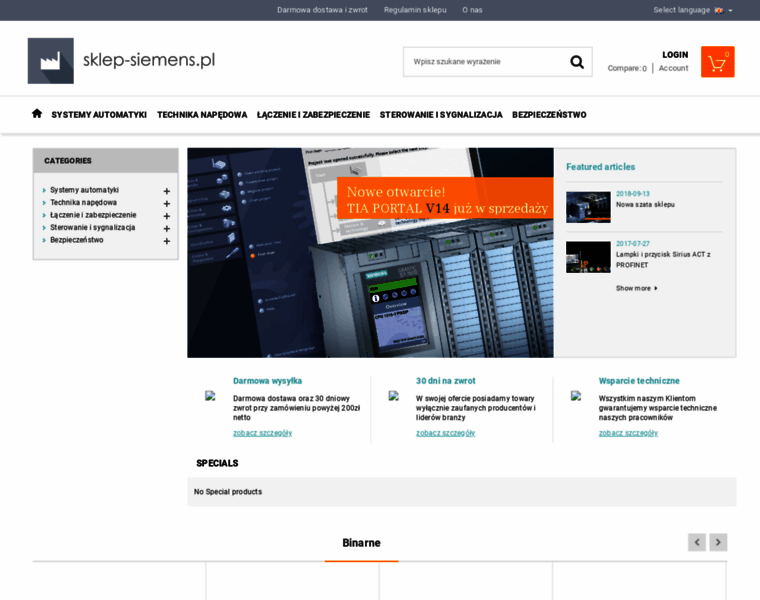Open SYSTEMY AUTOMATYKI menu
This screenshot has height=600, width=760.
click(x=99, y=115)
